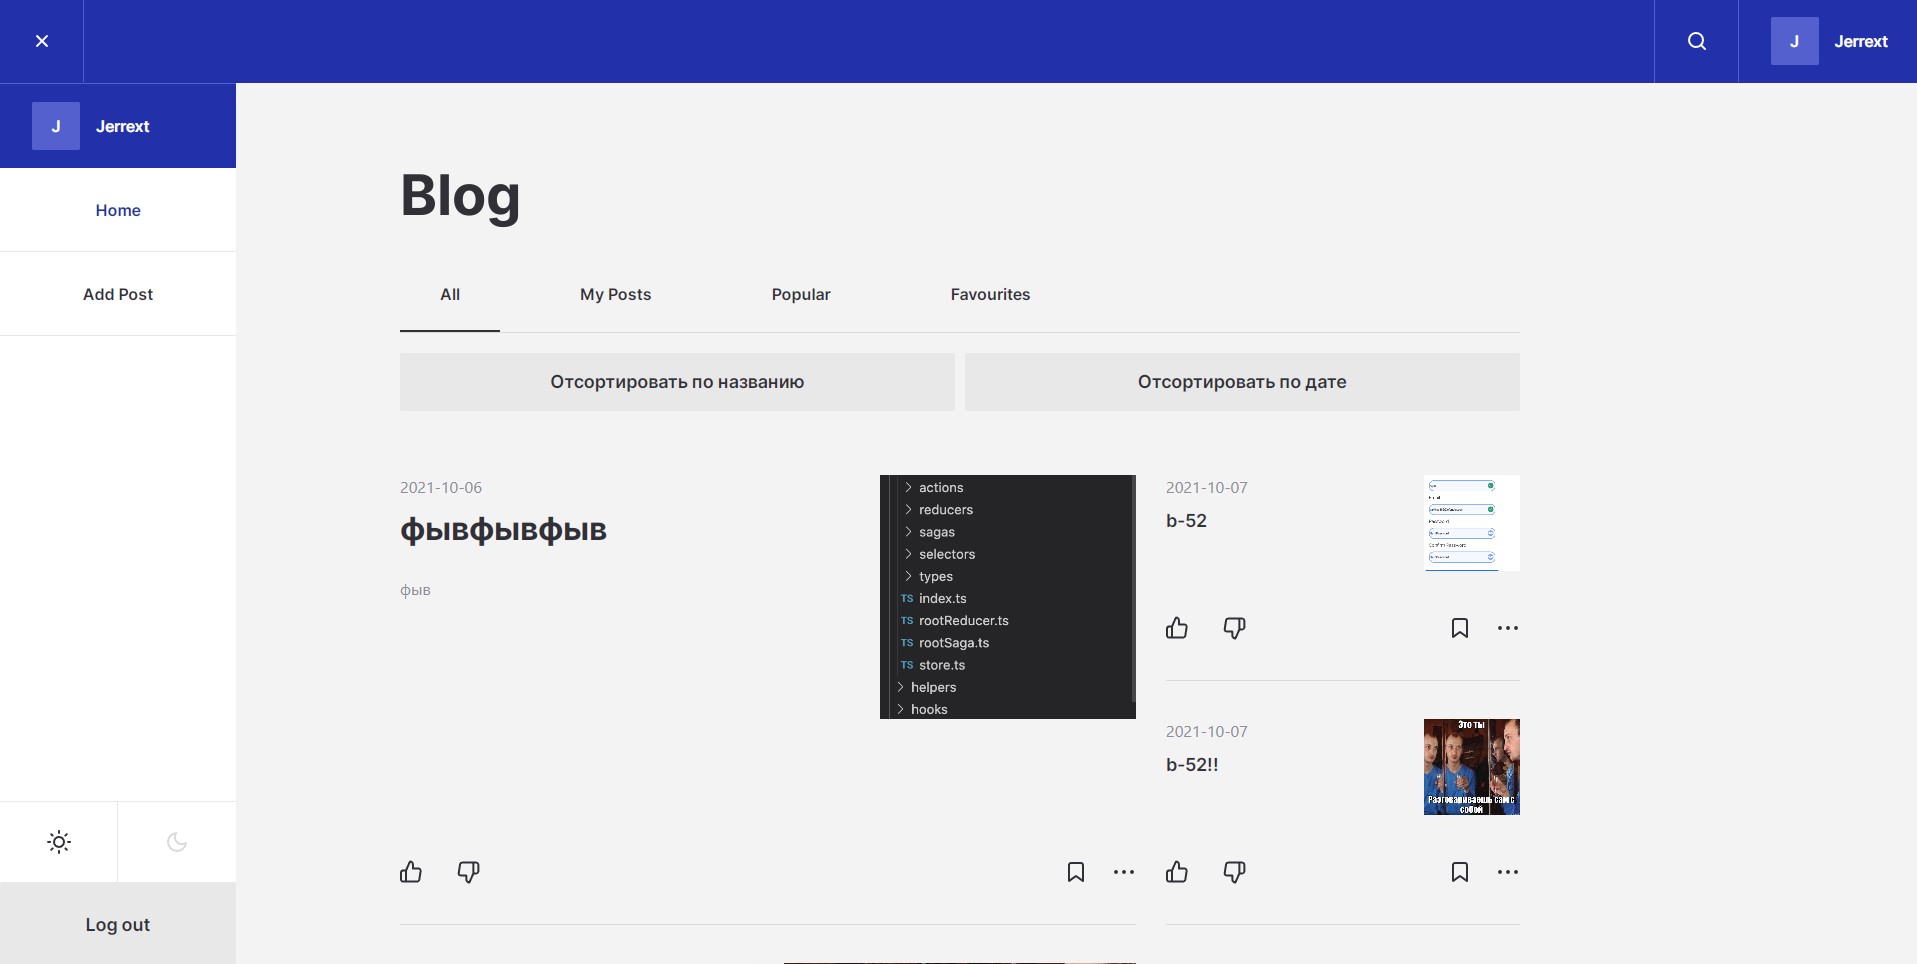
Task: Click the Jerrext user avatar in the sidebar
Action: pyautogui.click(x=56, y=126)
